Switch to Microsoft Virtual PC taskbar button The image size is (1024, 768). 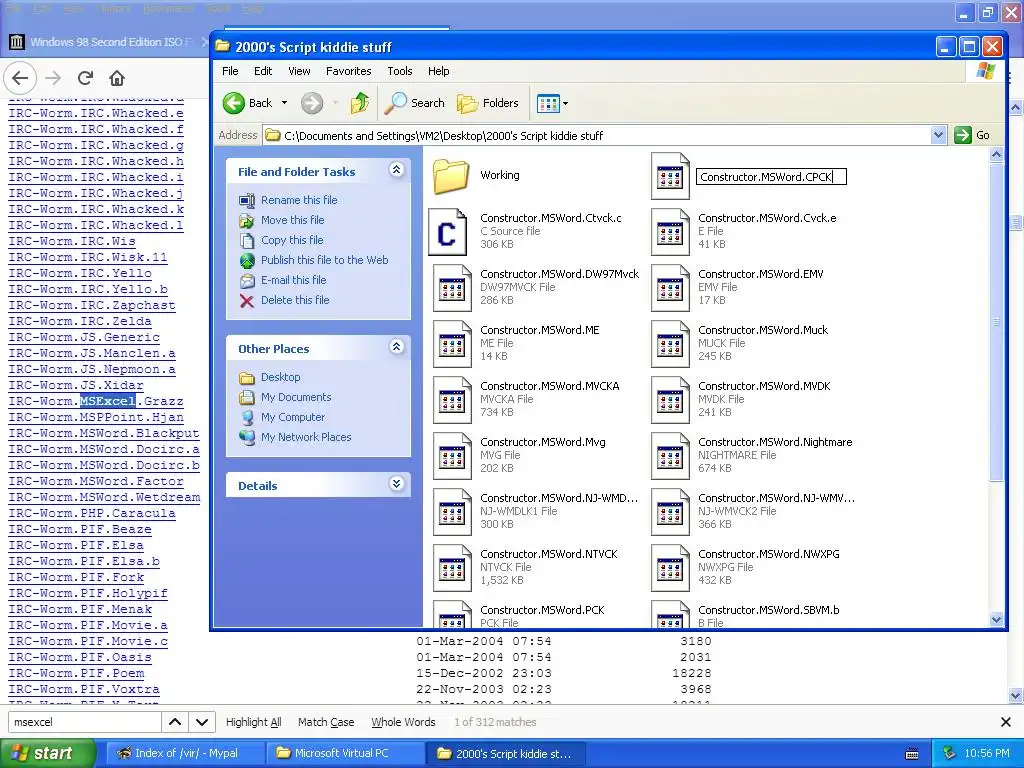pyautogui.click(x=345, y=753)
